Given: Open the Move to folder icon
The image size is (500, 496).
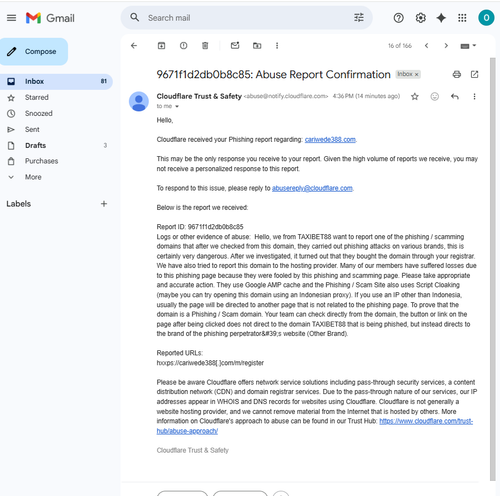Looking at the screenshot, I should (257, 46).
